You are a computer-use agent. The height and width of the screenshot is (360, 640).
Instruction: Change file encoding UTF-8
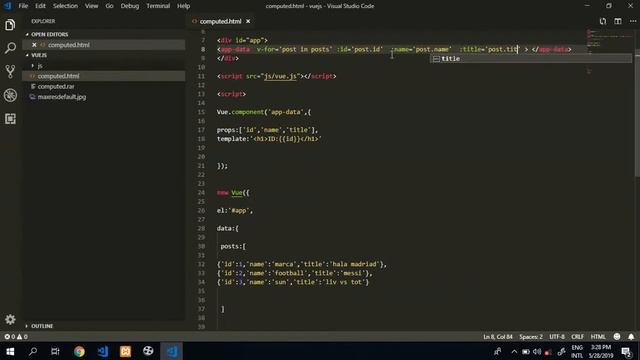[x=557, y=337]
